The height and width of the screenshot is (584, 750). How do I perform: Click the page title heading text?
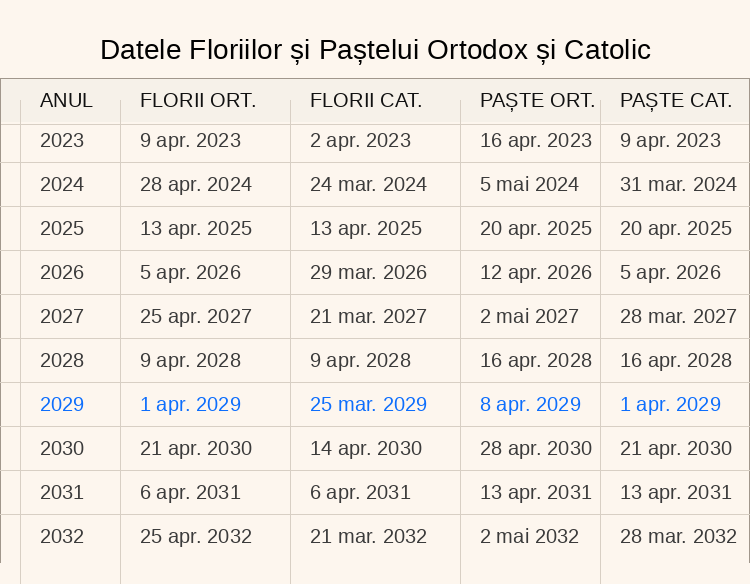[375, 50]
